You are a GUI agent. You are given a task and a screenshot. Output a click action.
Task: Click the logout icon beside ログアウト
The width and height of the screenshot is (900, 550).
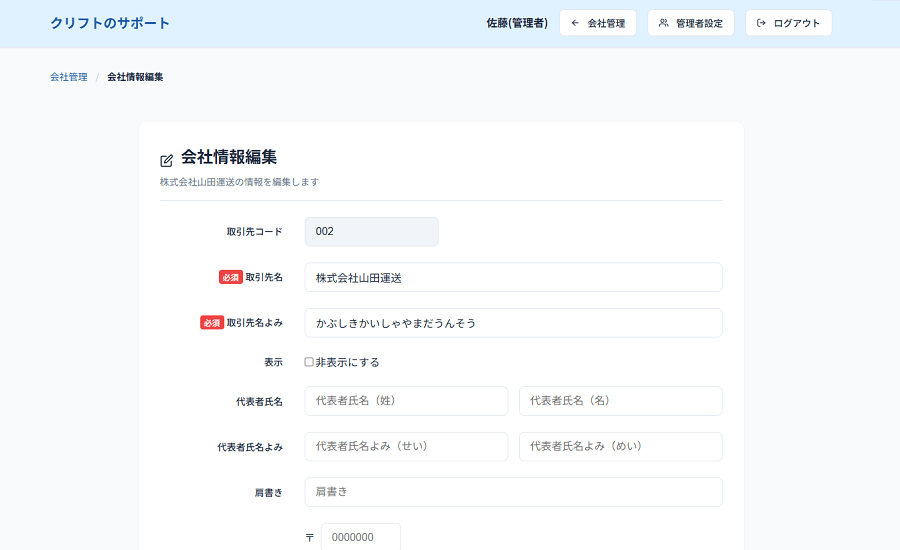762,23
